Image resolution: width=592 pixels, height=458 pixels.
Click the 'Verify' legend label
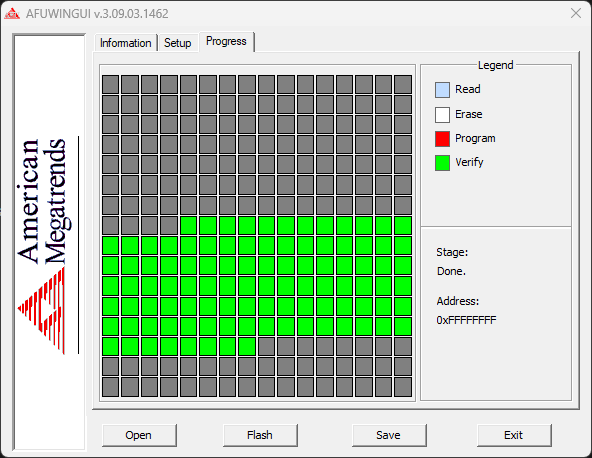[469, 163]
